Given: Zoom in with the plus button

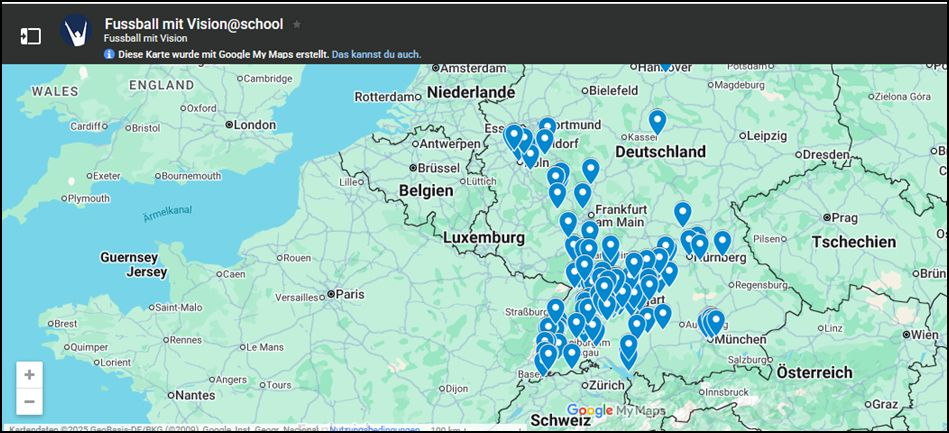Looking at the screenshot, I should [x=29, y=375].
